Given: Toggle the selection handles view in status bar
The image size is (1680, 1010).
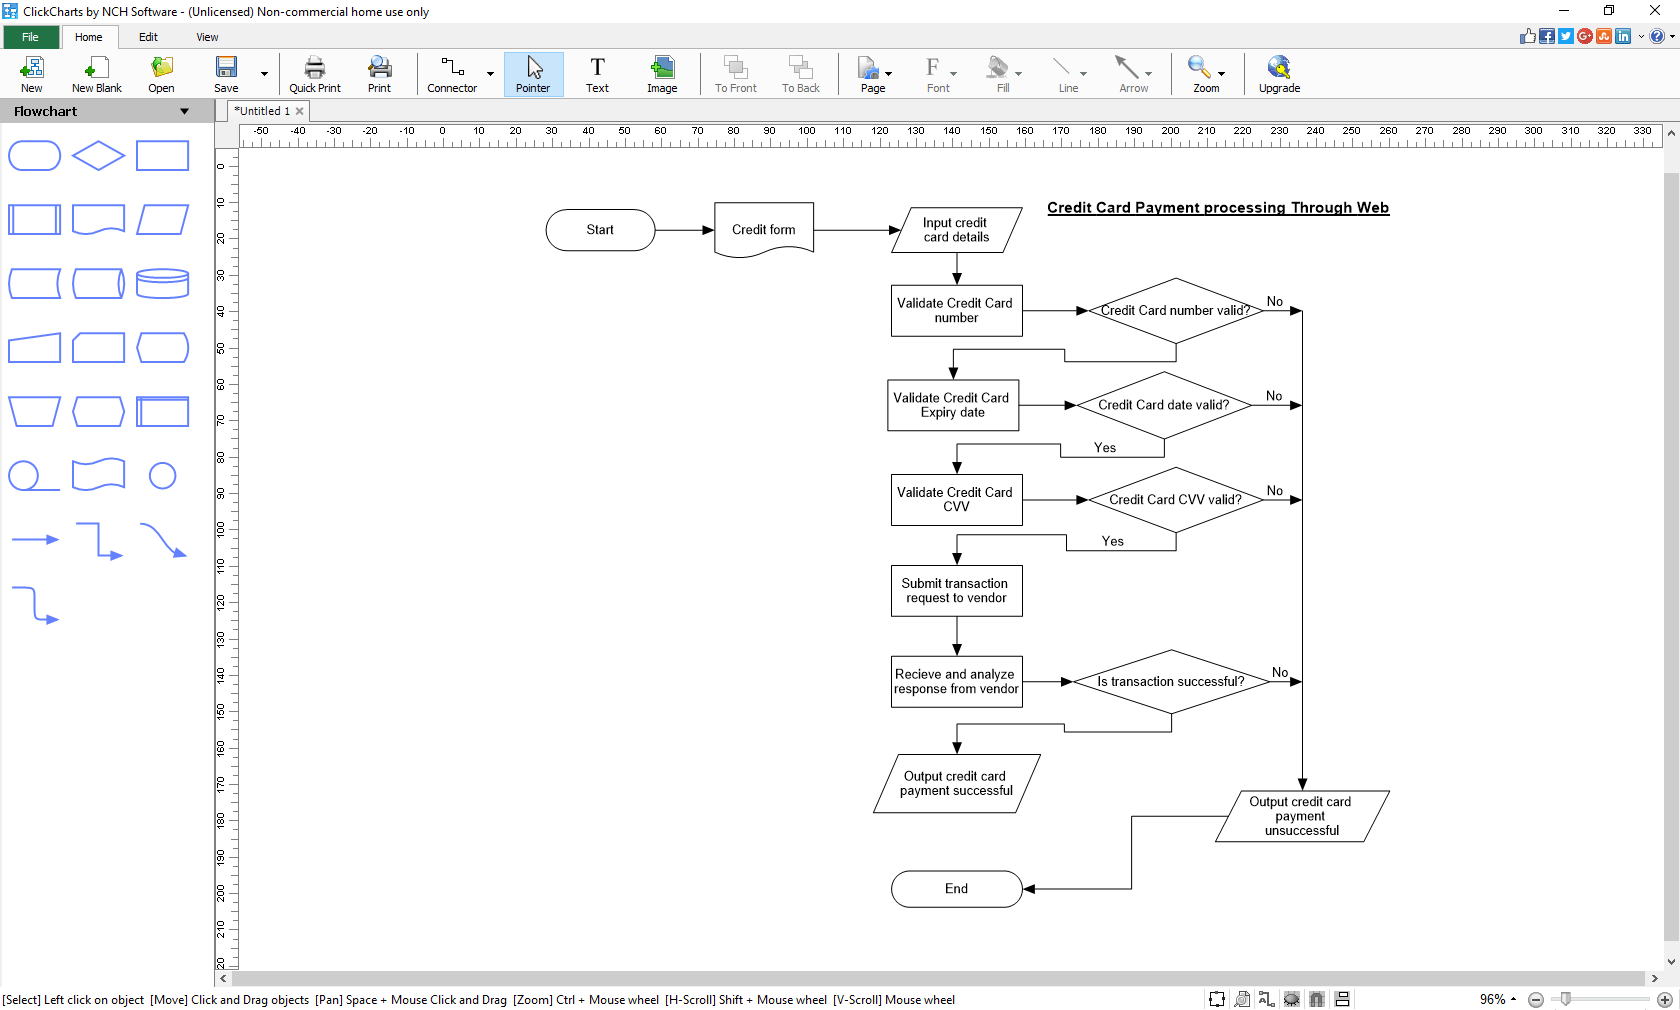Looking at the screenshot, I should click(x=1217, y=999).
